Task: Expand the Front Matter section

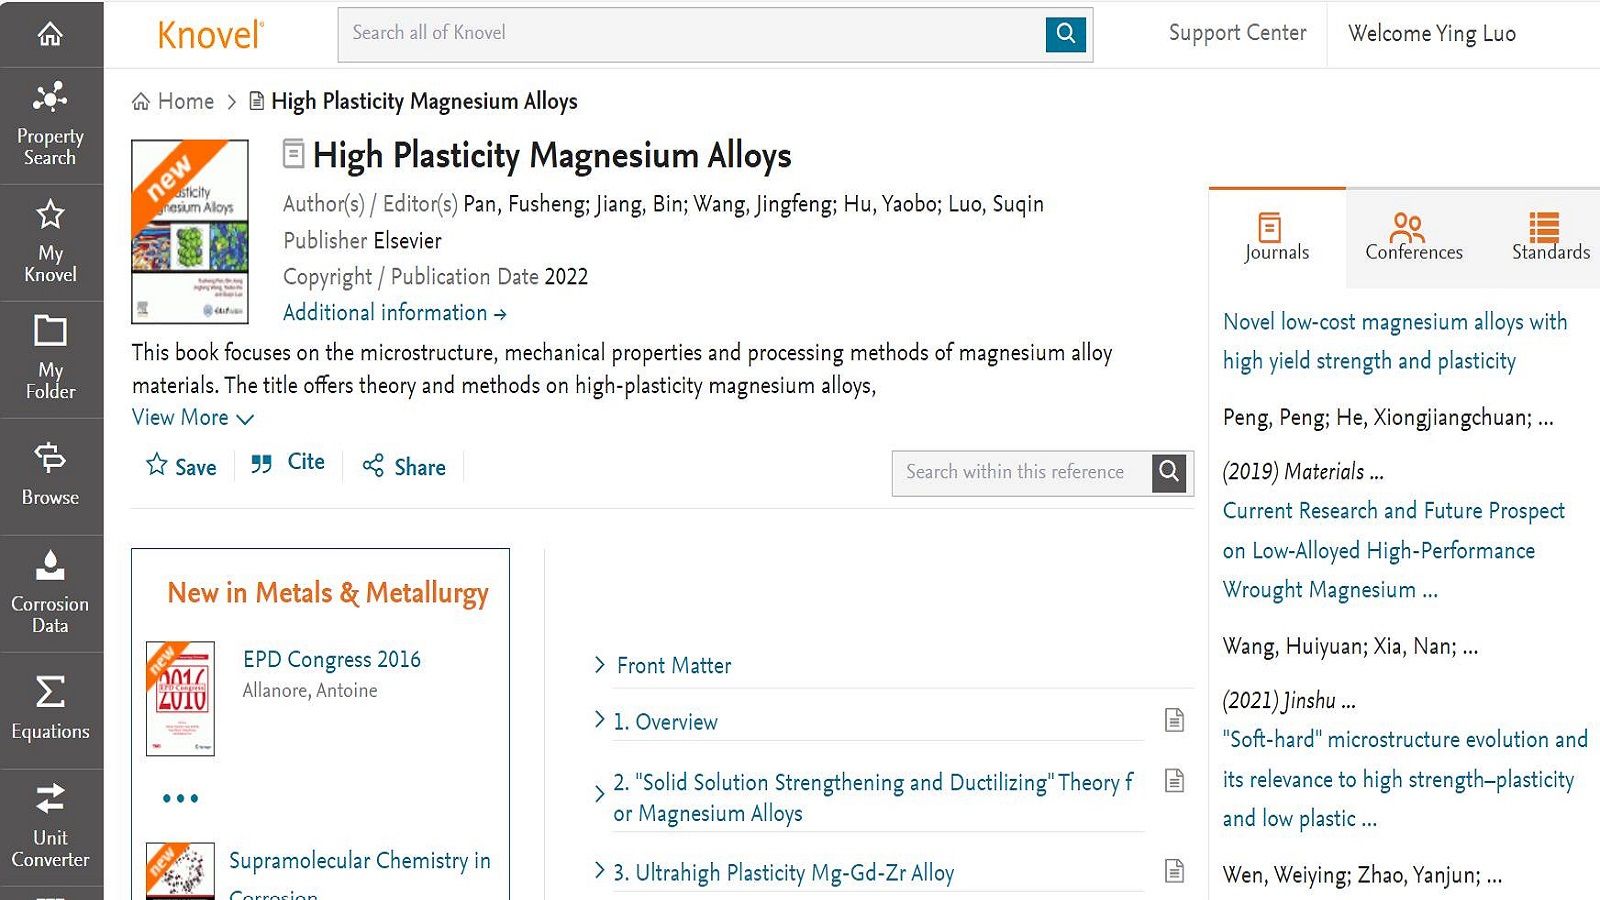Action: coord(600,665)
